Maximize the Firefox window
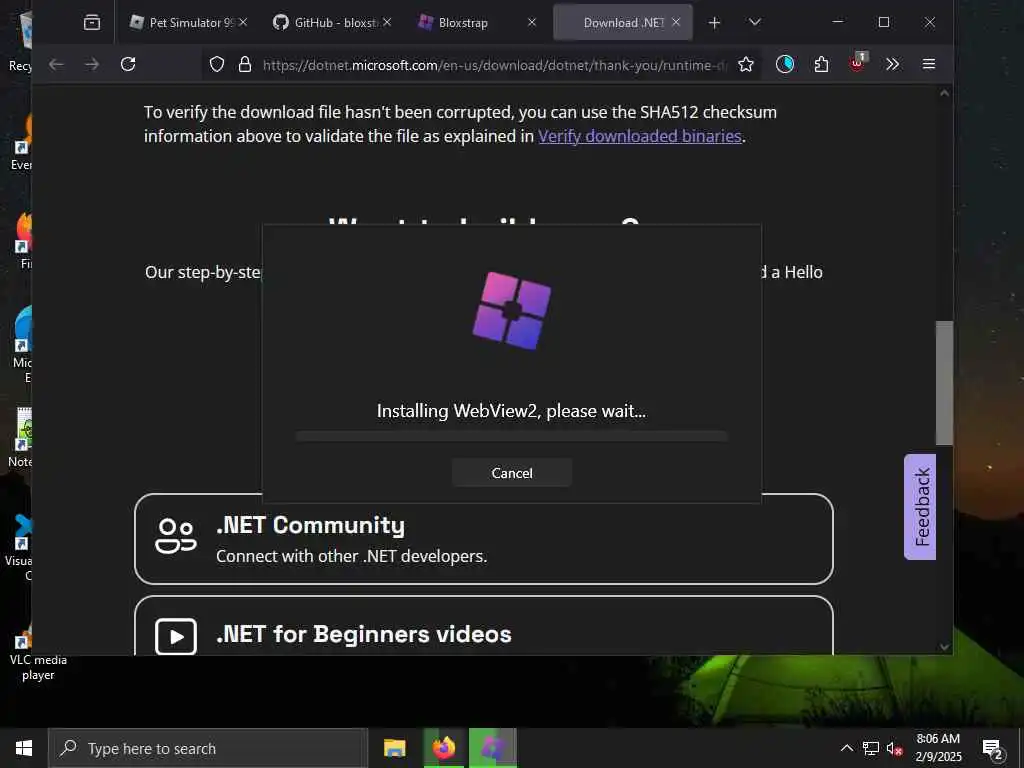The height and width of the screenshot is (768, 1024). (884, 22)
